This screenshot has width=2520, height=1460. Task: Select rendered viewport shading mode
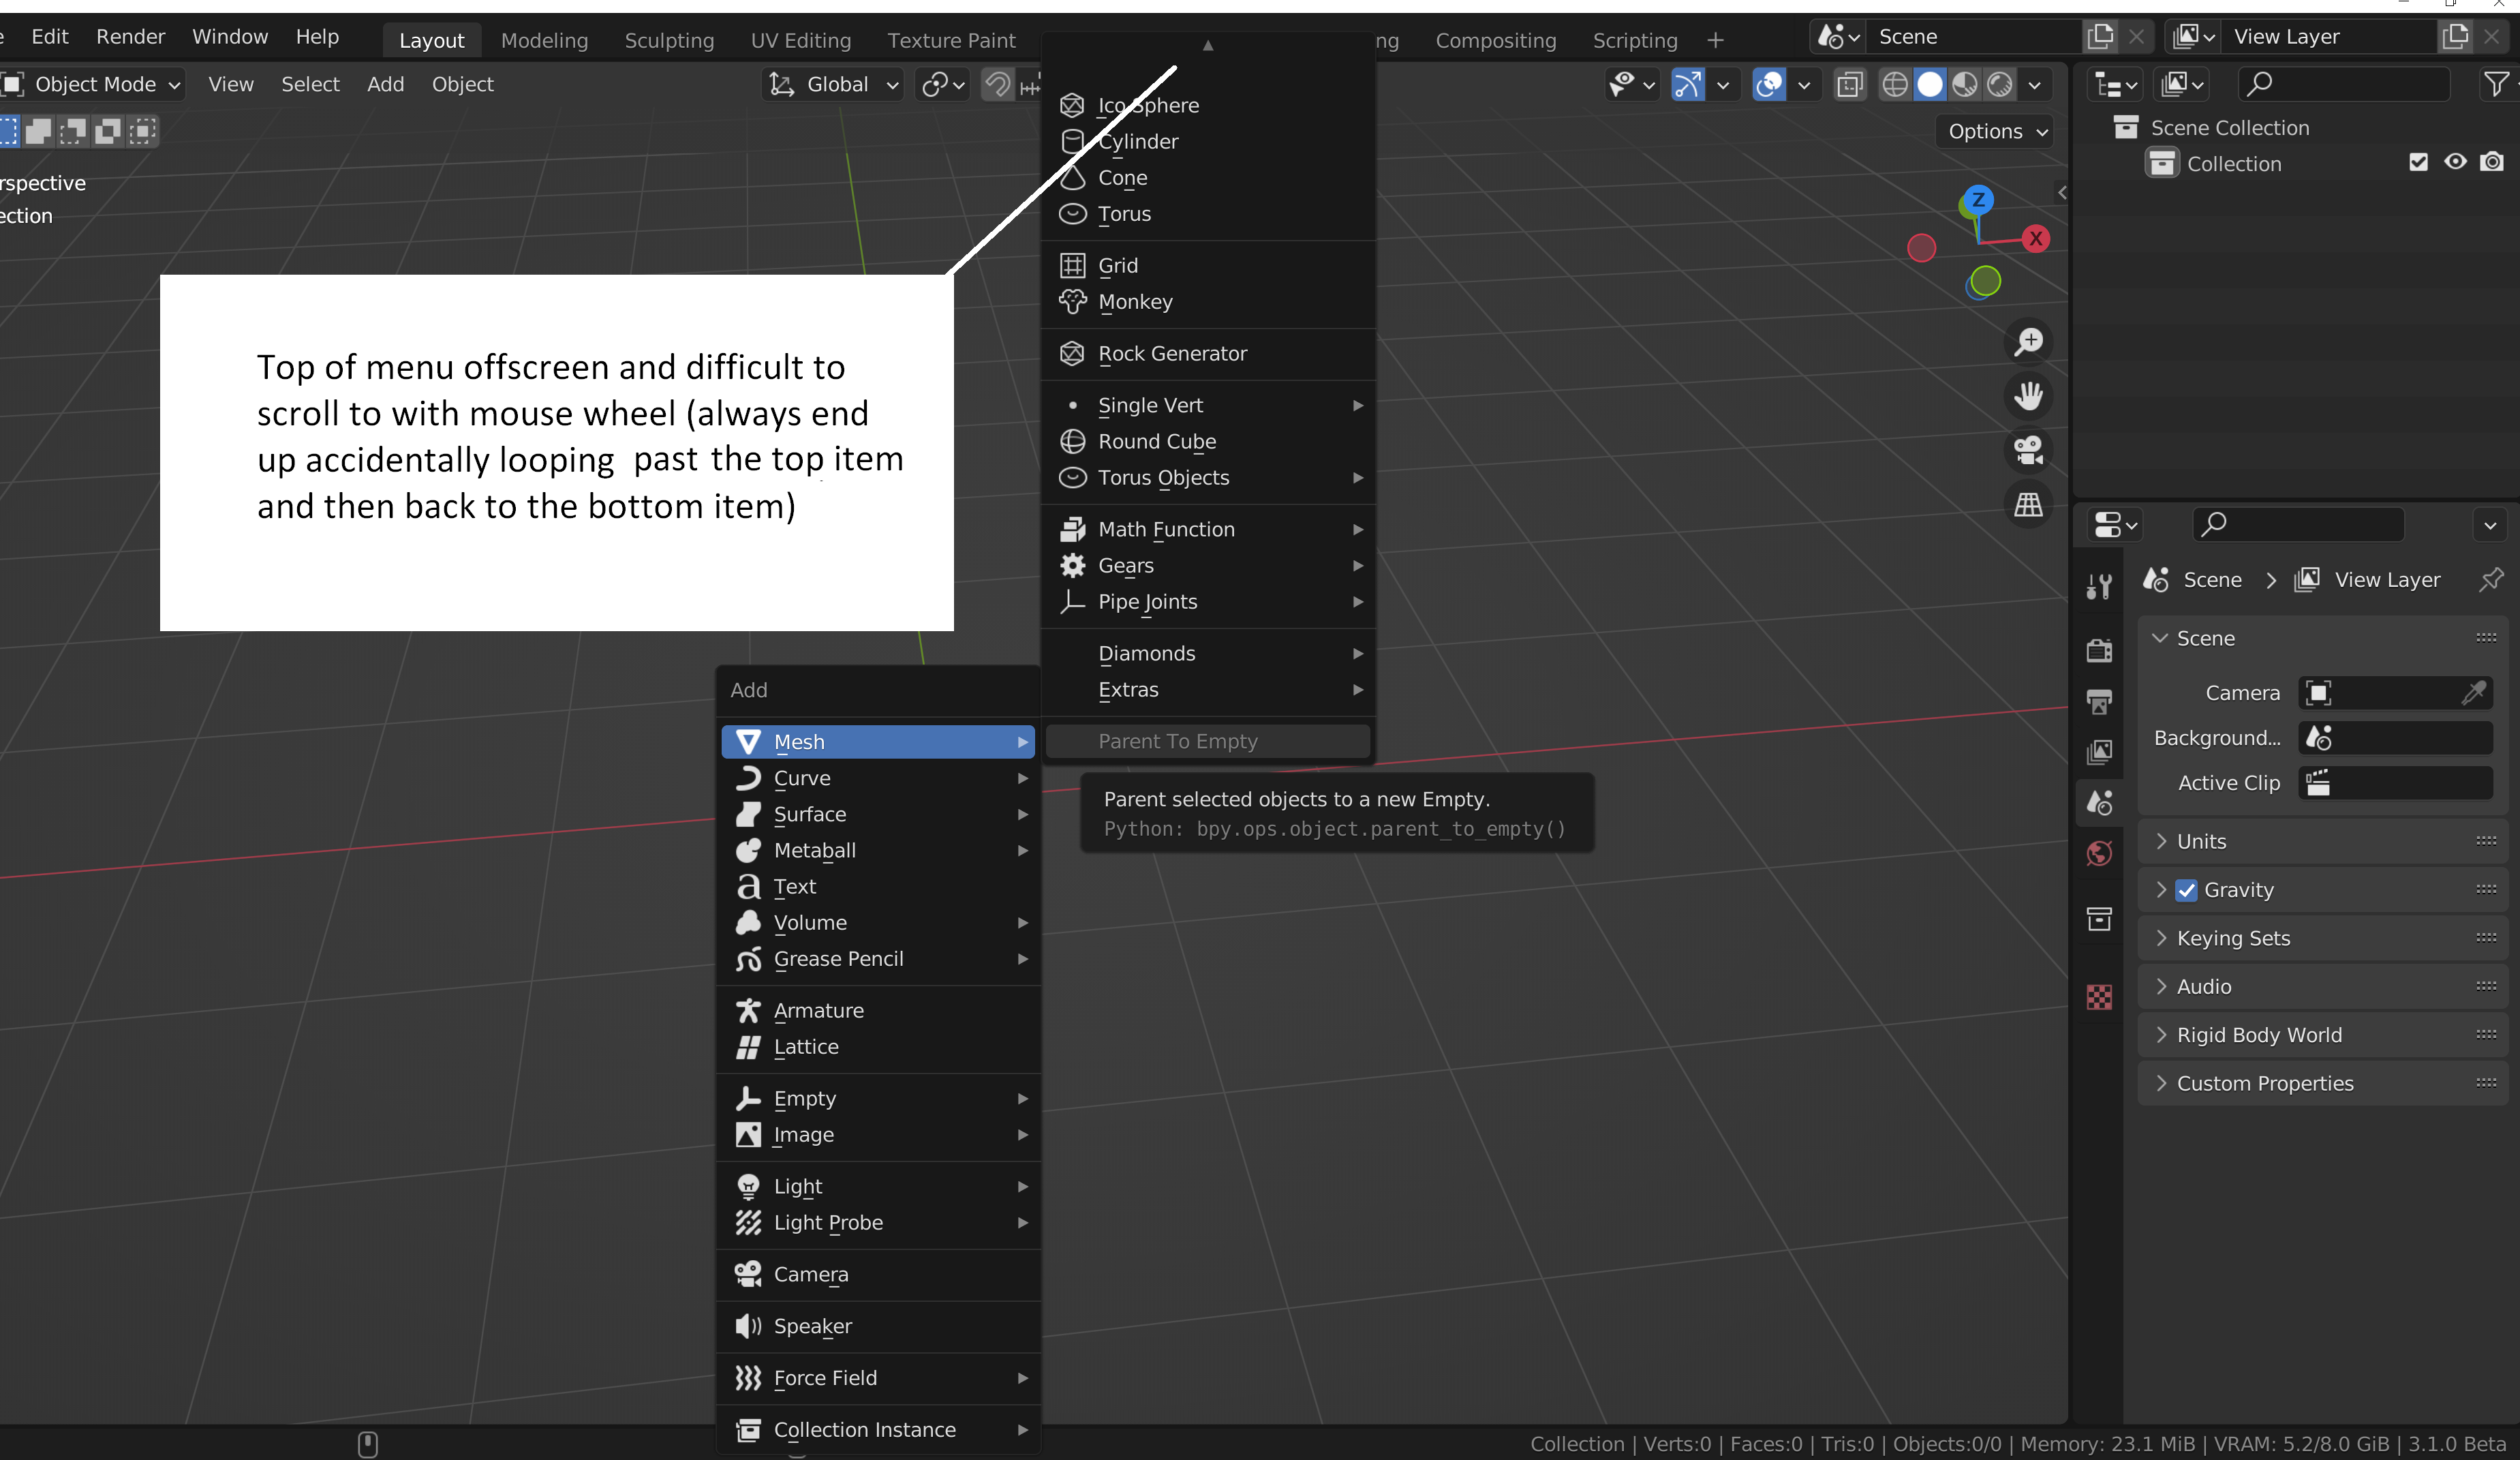(x=2000, y=85)
